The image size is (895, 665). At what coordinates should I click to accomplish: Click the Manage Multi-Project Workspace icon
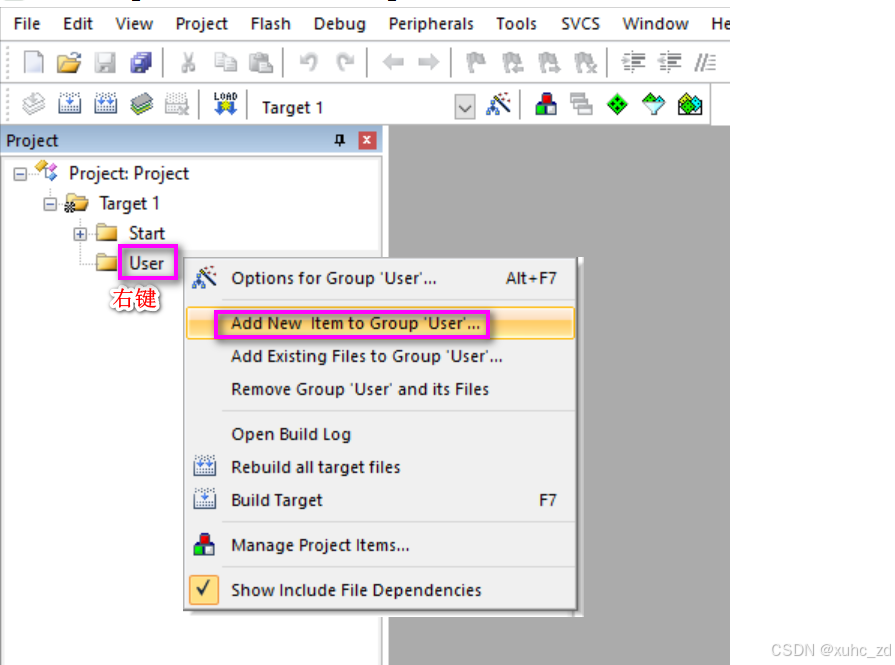(581, 104)
